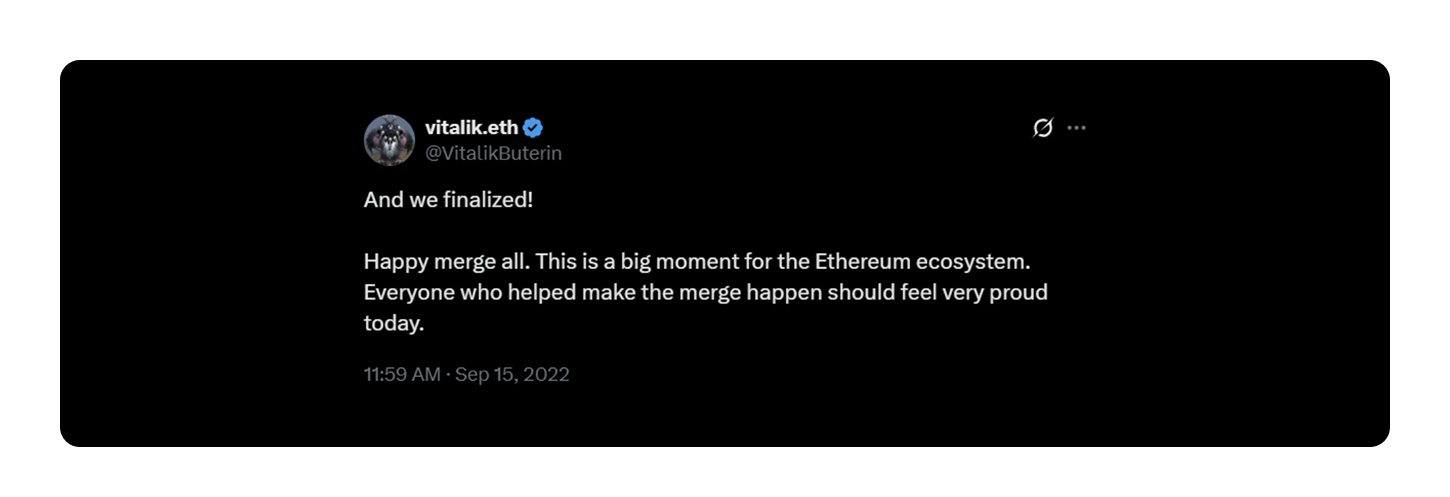Click the "Happy merge all." sentence
This screenshot has width=1450, height=497.
click(x=446, y=262)
